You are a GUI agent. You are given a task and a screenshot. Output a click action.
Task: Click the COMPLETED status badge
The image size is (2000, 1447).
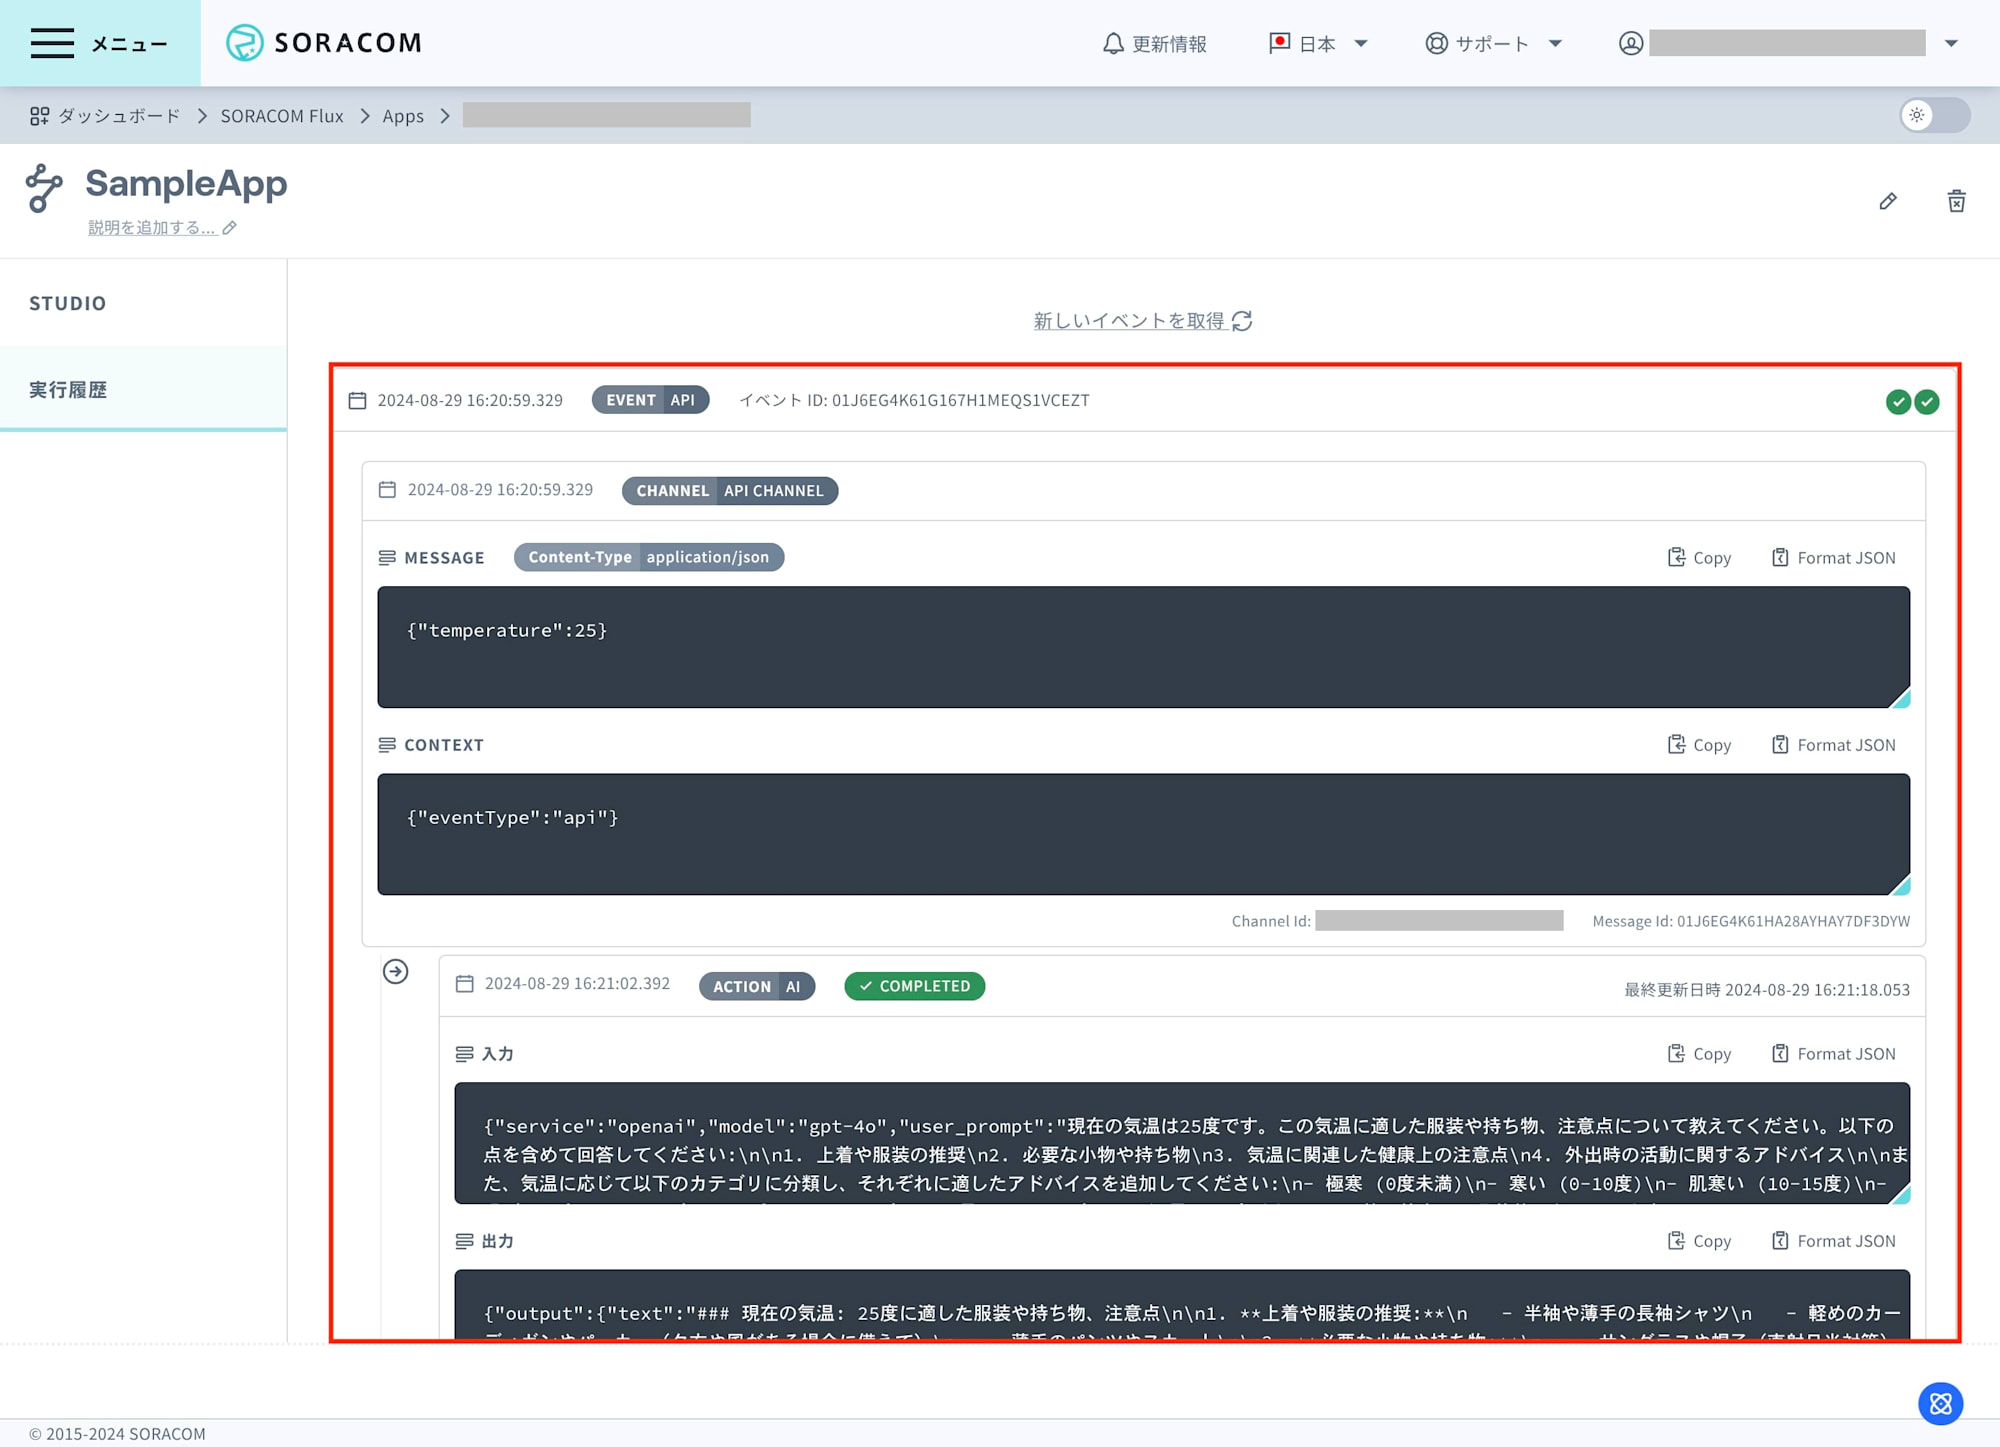(914, 986)
